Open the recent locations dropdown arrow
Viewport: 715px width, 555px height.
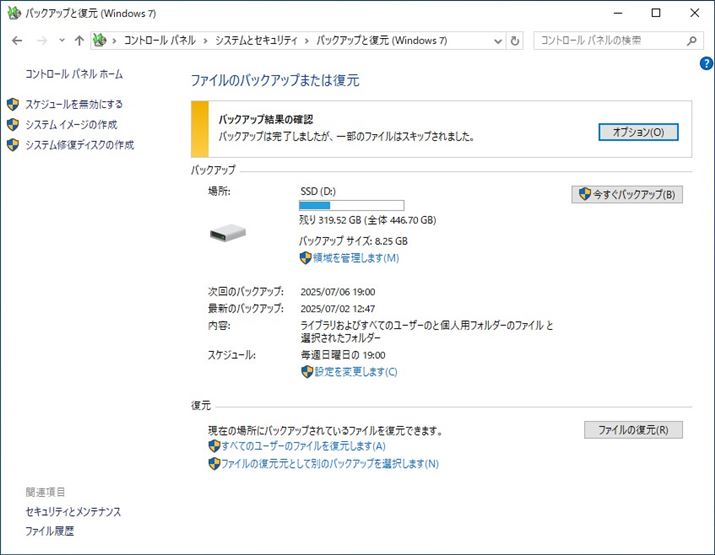click(x=62, y=41)
